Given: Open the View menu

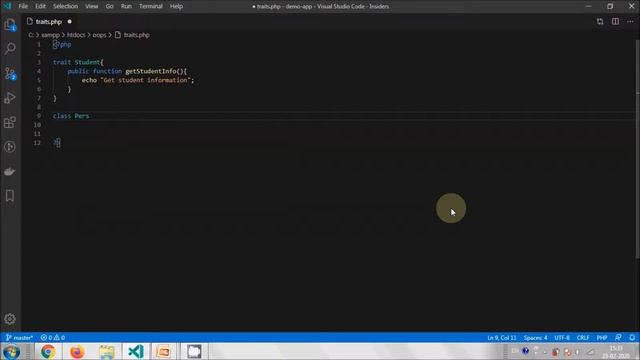Looking at the screenshot, I should [x=91, y=6].
